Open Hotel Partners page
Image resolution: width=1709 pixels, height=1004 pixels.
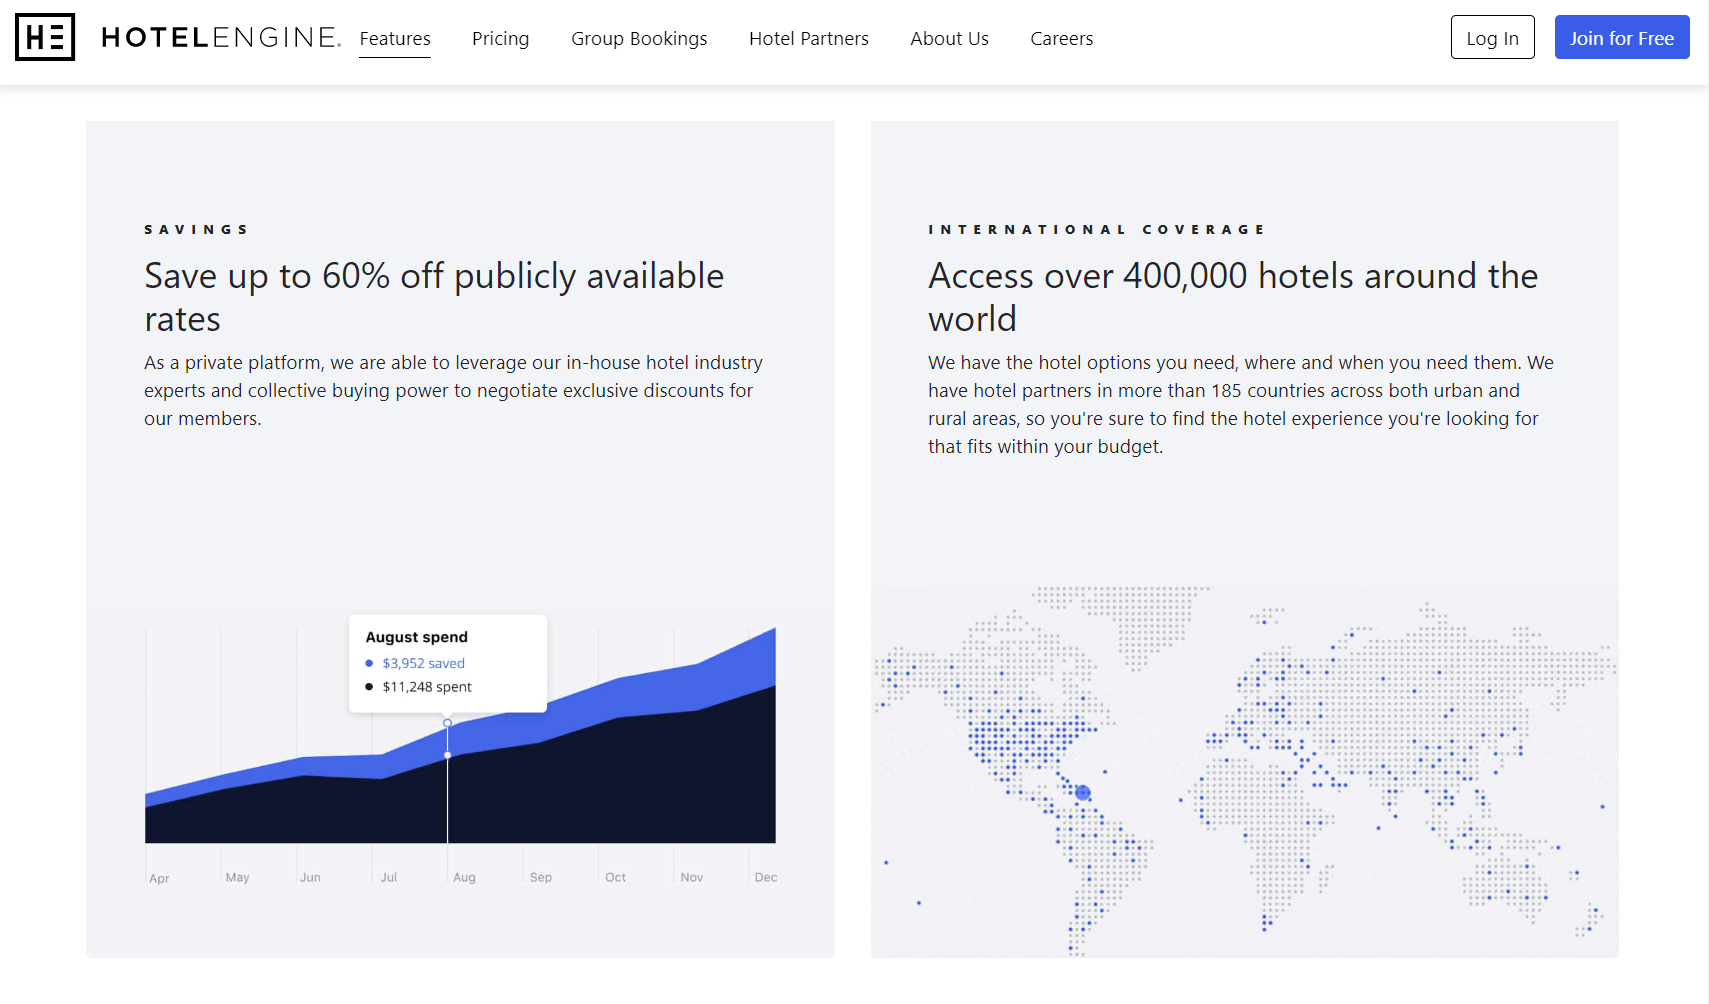[808, 39]
